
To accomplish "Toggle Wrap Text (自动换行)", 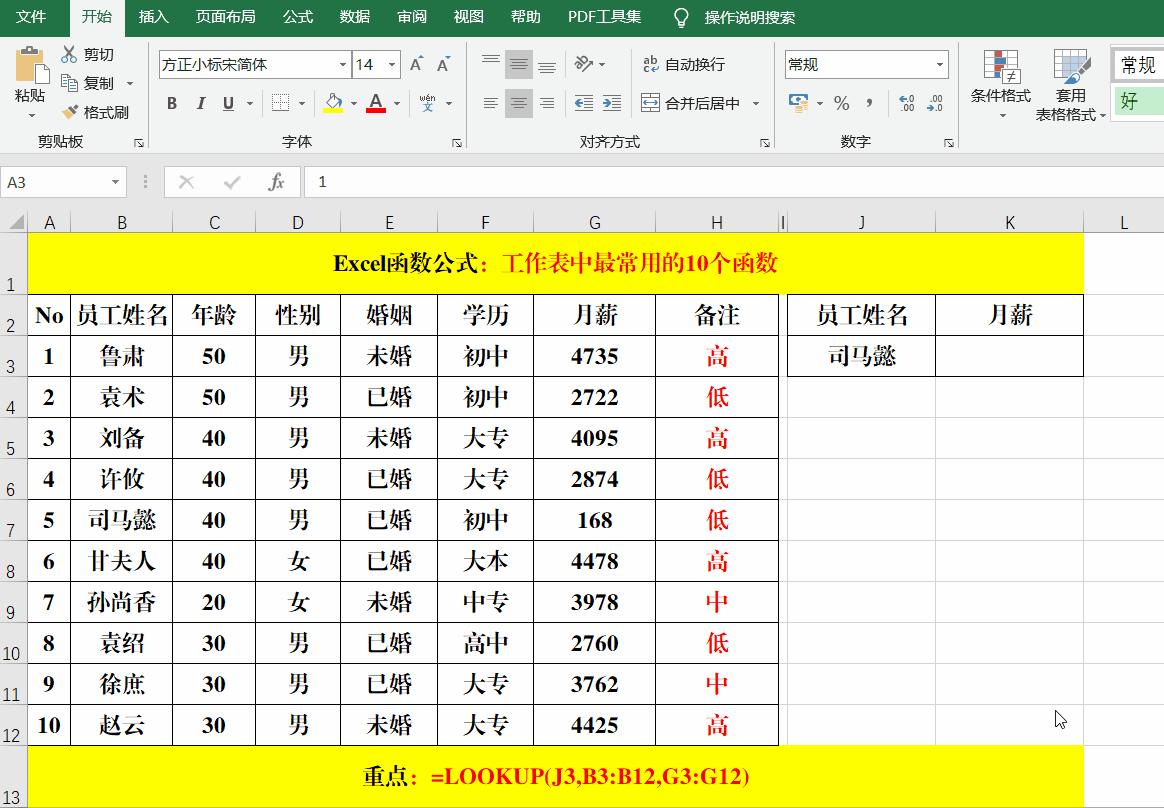I will pyautogui.click(x=684, y=65).
